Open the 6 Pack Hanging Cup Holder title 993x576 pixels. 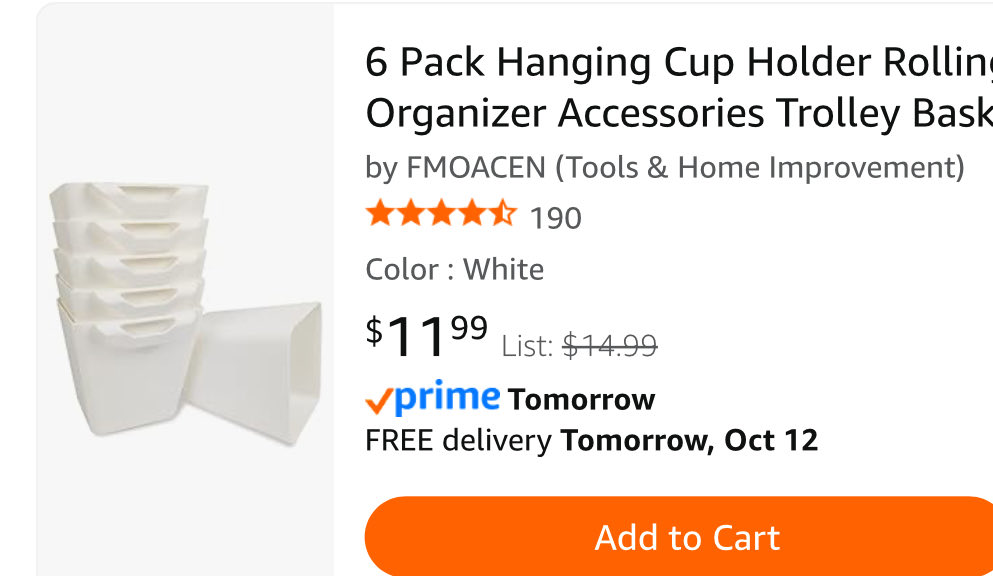679,87
